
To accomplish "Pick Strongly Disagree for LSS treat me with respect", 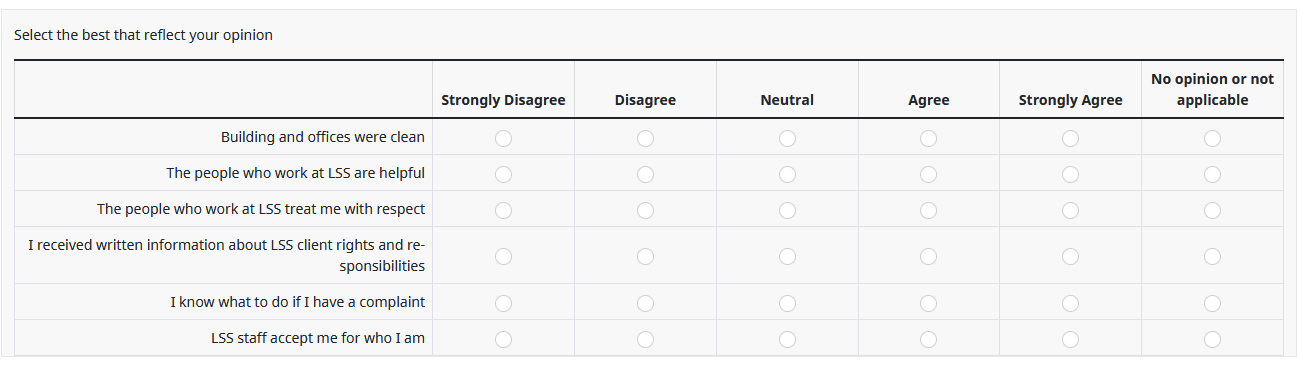I will [x=503, y=210].
